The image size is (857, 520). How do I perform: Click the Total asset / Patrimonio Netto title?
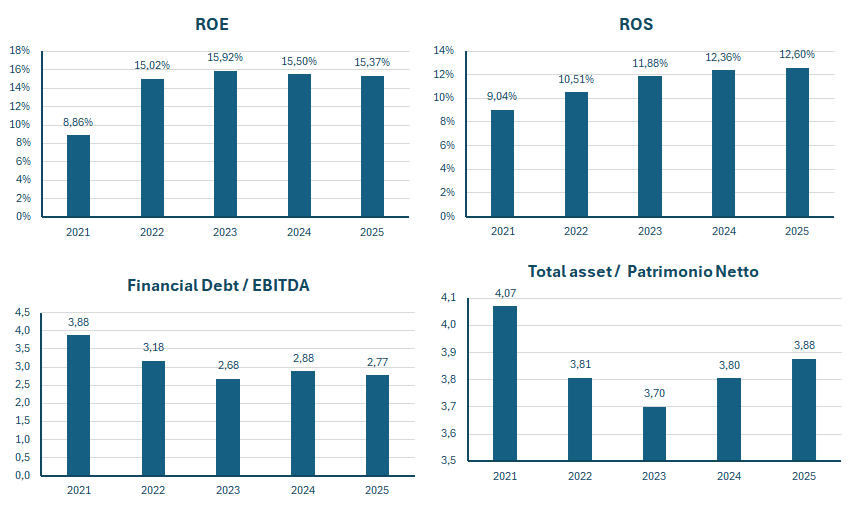643,272
